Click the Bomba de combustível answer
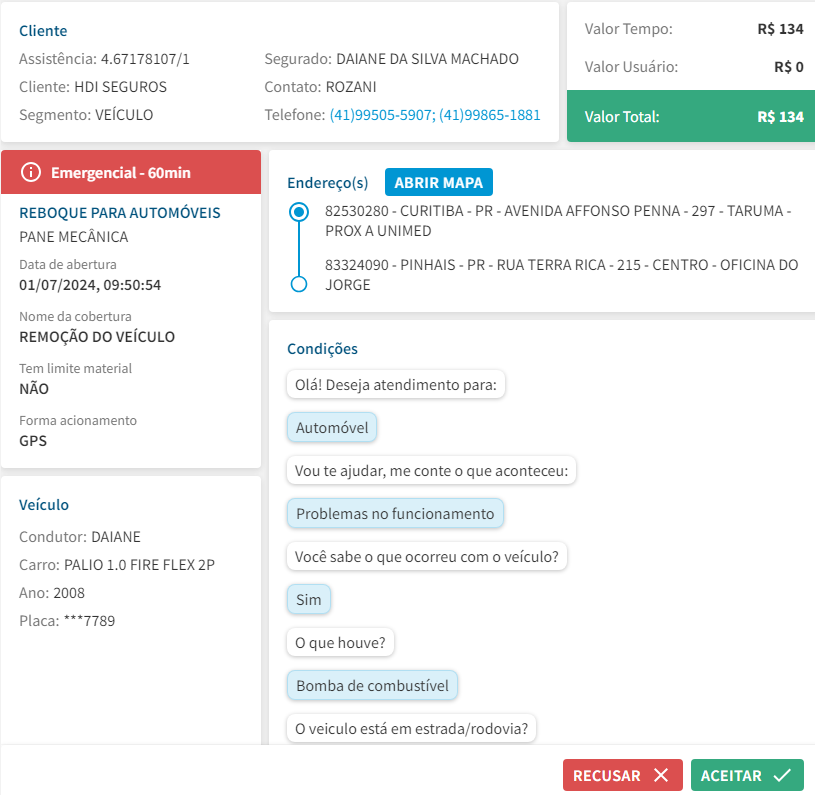Image resolution: width=815 pixels, height=795 pixels. click(x=372, y=686)
